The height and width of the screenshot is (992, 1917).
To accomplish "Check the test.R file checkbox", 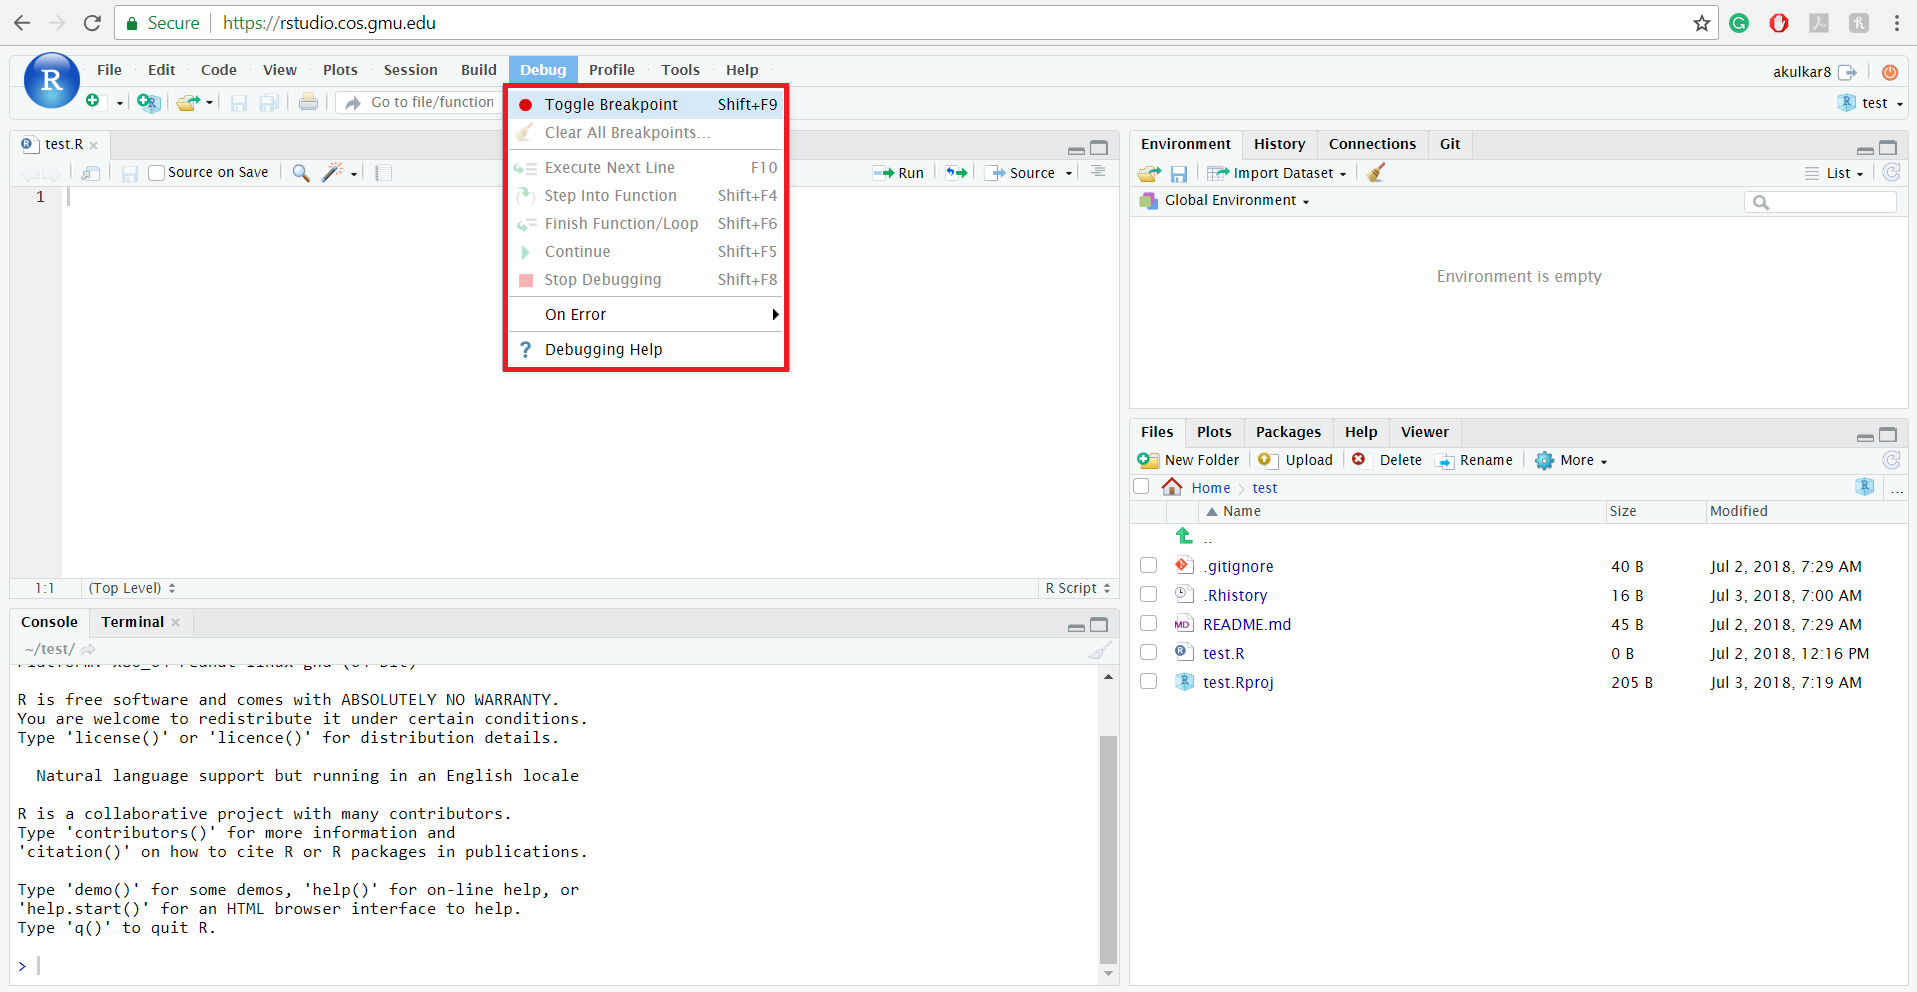I will [x=1148, y=653].
